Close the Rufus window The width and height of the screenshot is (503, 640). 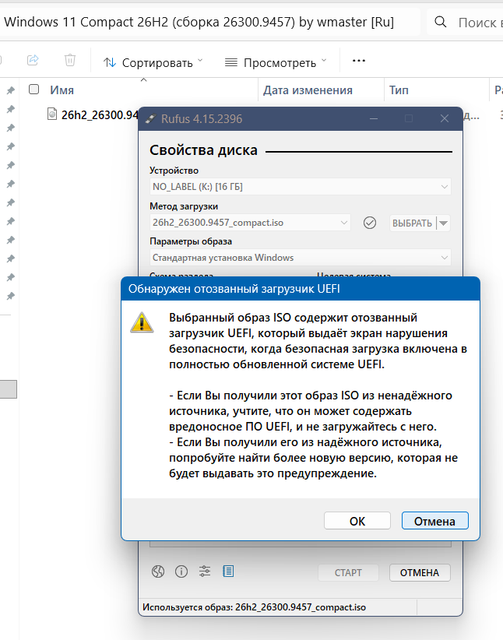click(445, 119)
